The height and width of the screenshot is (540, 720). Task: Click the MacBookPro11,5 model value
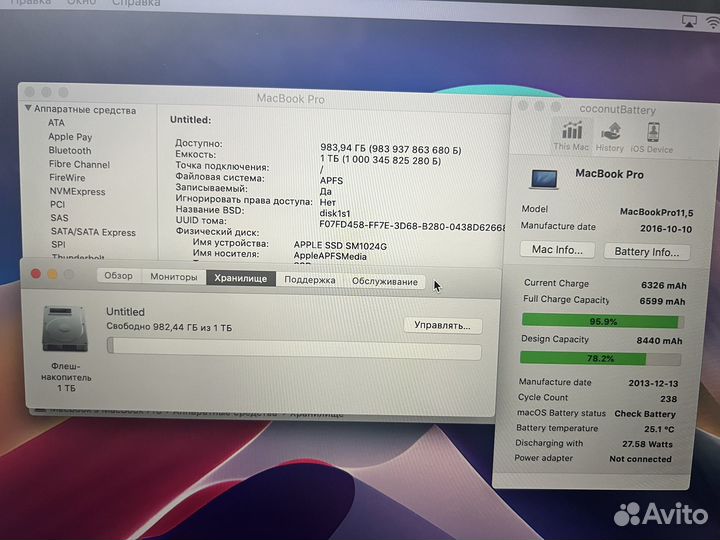(657, 212)
